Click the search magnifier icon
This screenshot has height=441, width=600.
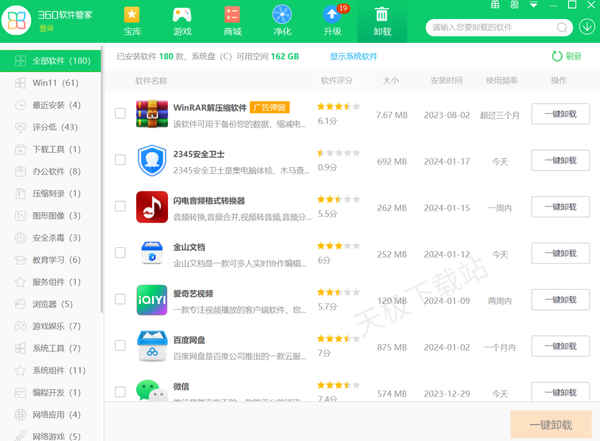tap(562, 28)
